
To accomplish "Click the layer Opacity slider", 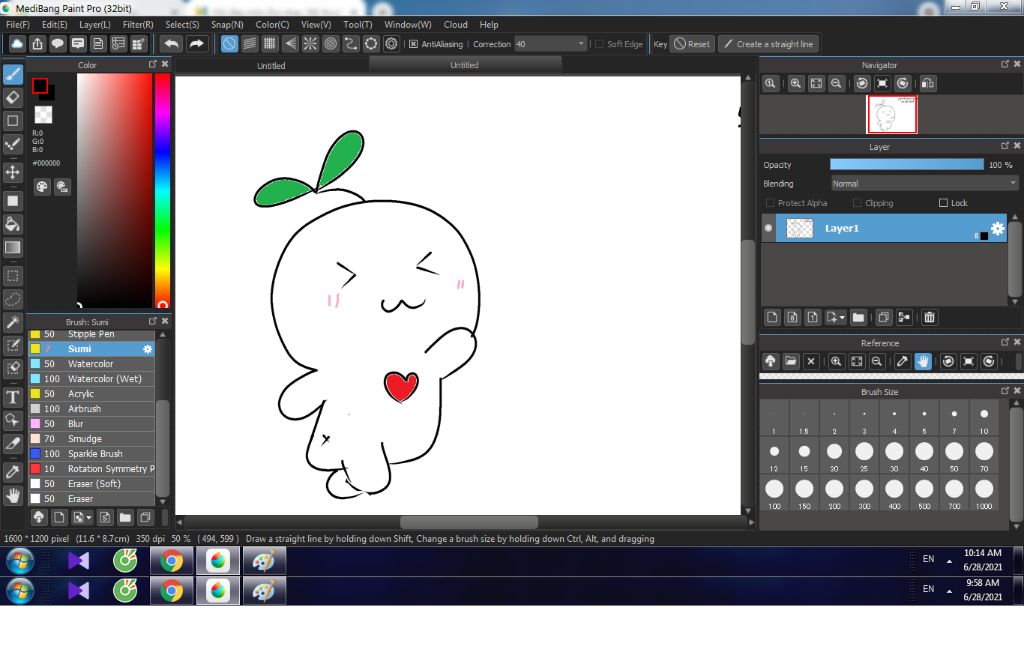I will (906, 165).
